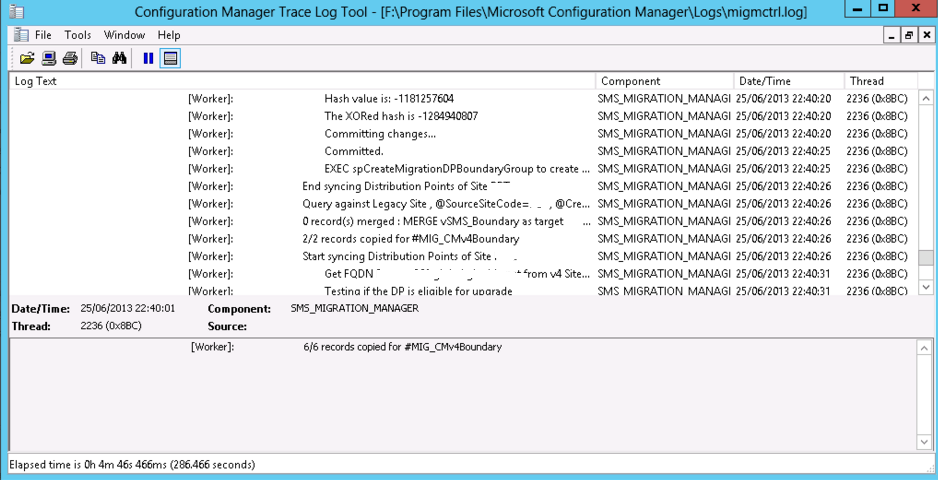938x480 pixels.
Task: Click the Open on Server toolbar icon
Action: (49, 59)
